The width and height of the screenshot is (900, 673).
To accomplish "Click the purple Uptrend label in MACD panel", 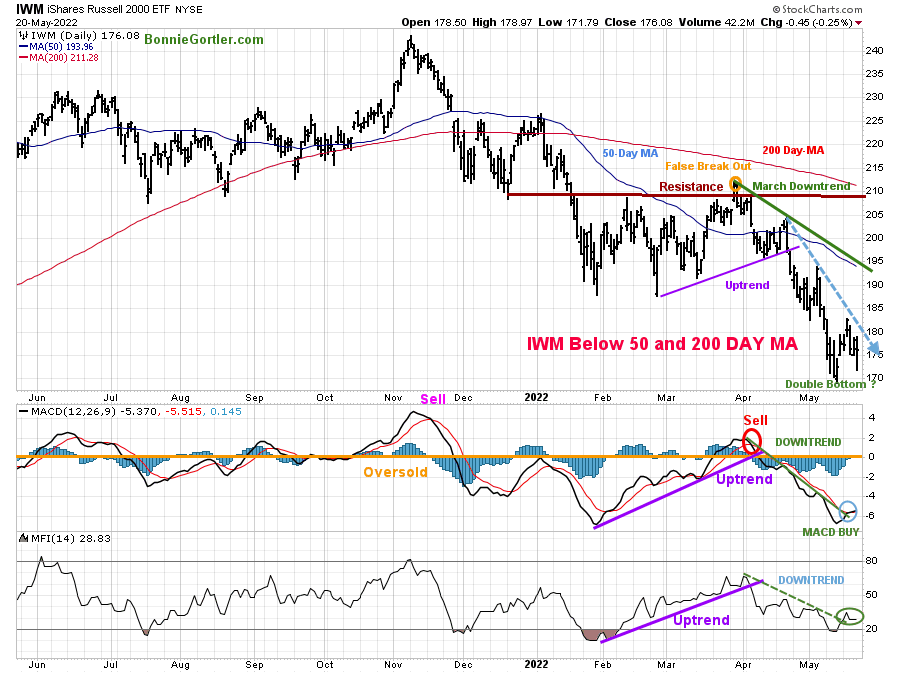I will (x=744, y=479).
